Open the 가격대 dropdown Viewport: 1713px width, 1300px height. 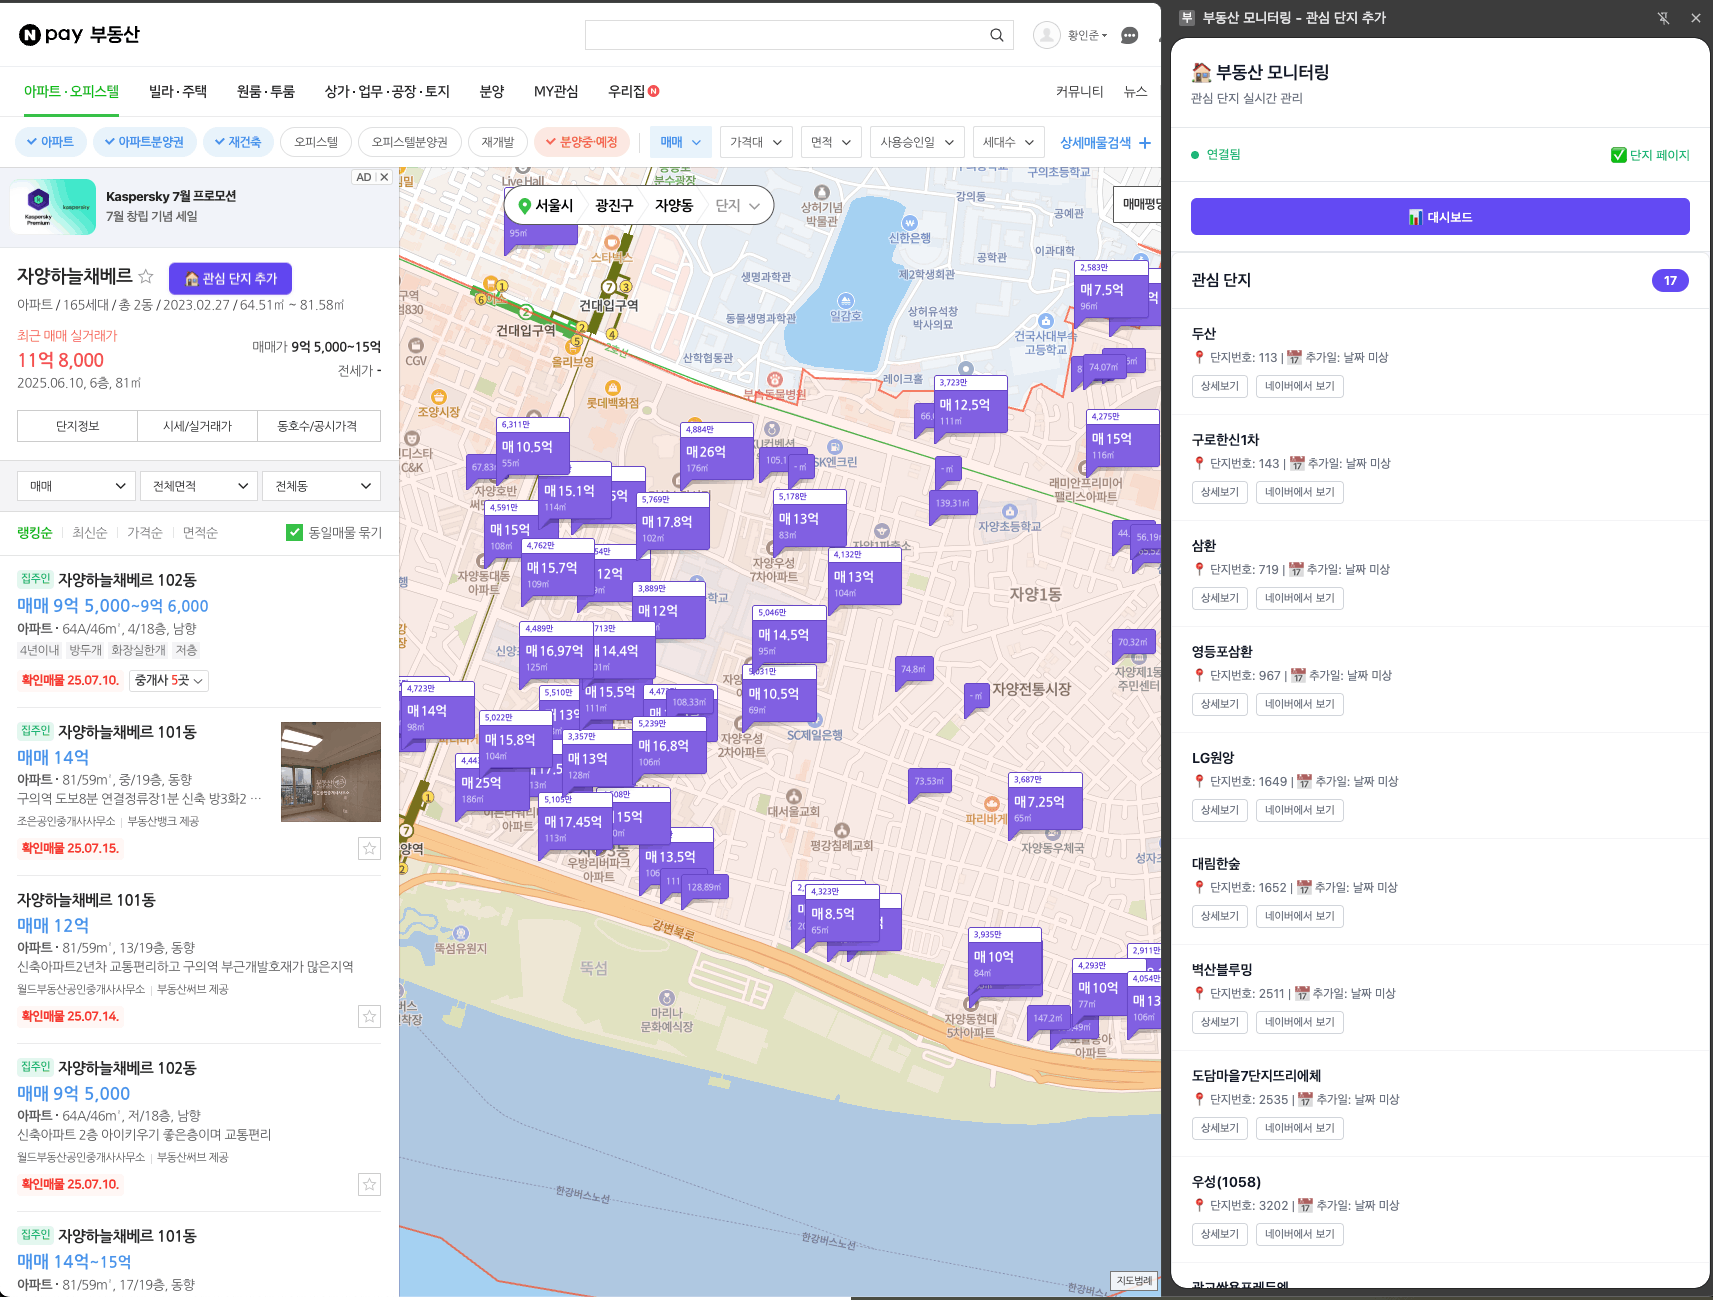coord(756,142)
